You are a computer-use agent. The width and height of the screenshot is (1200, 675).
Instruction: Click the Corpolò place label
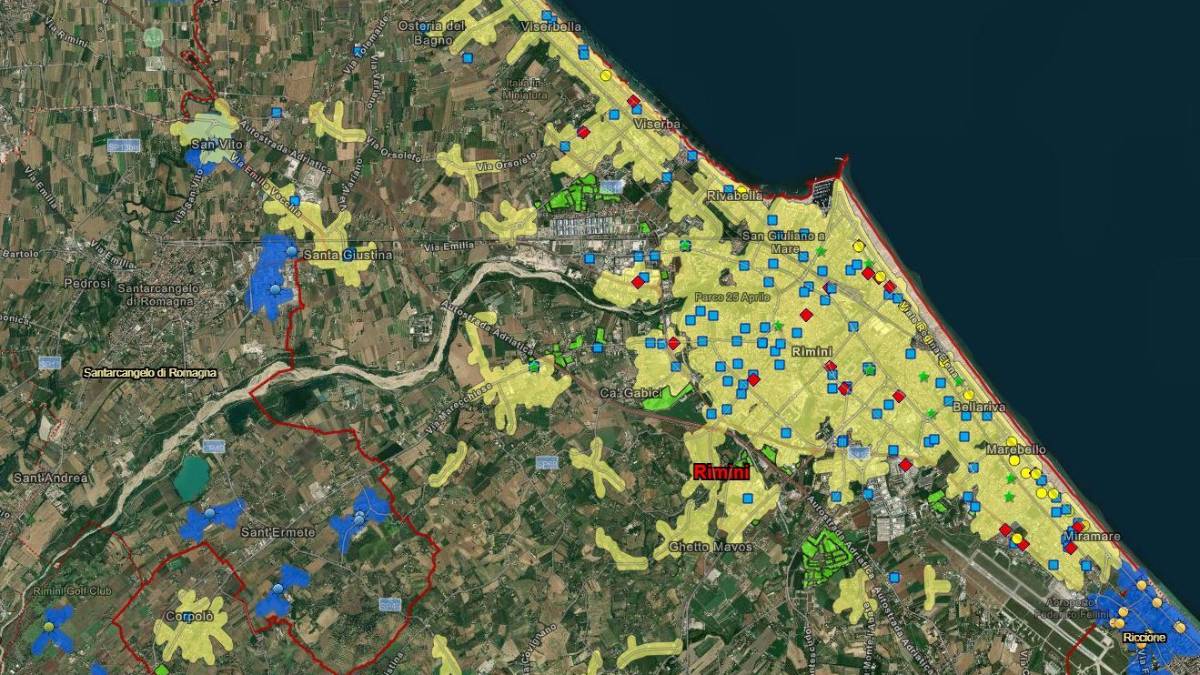(x=189, y=617)
